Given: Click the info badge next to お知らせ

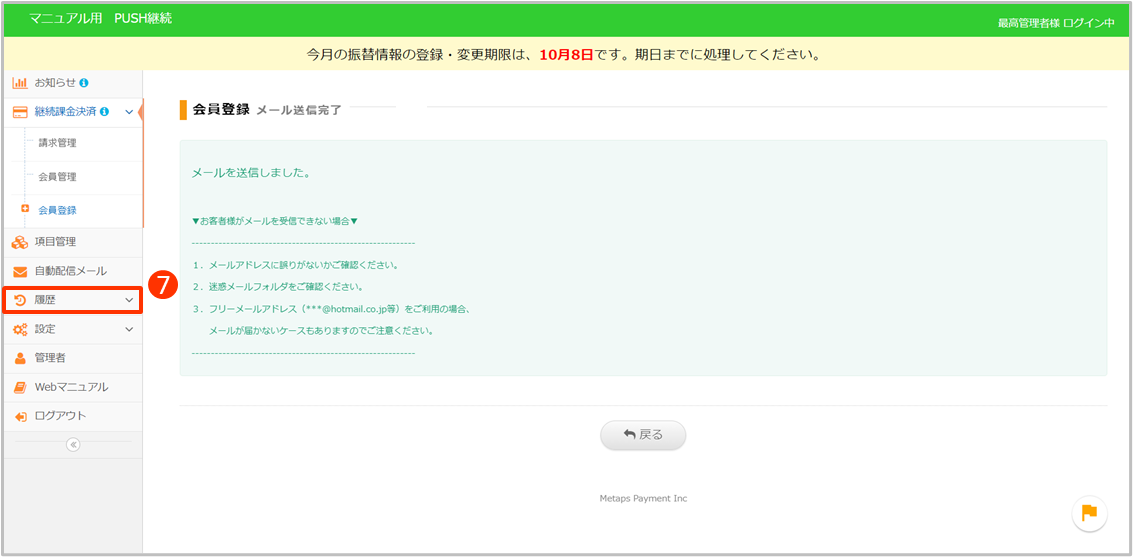Looking at the screenshot, I should tap(84, 83).
